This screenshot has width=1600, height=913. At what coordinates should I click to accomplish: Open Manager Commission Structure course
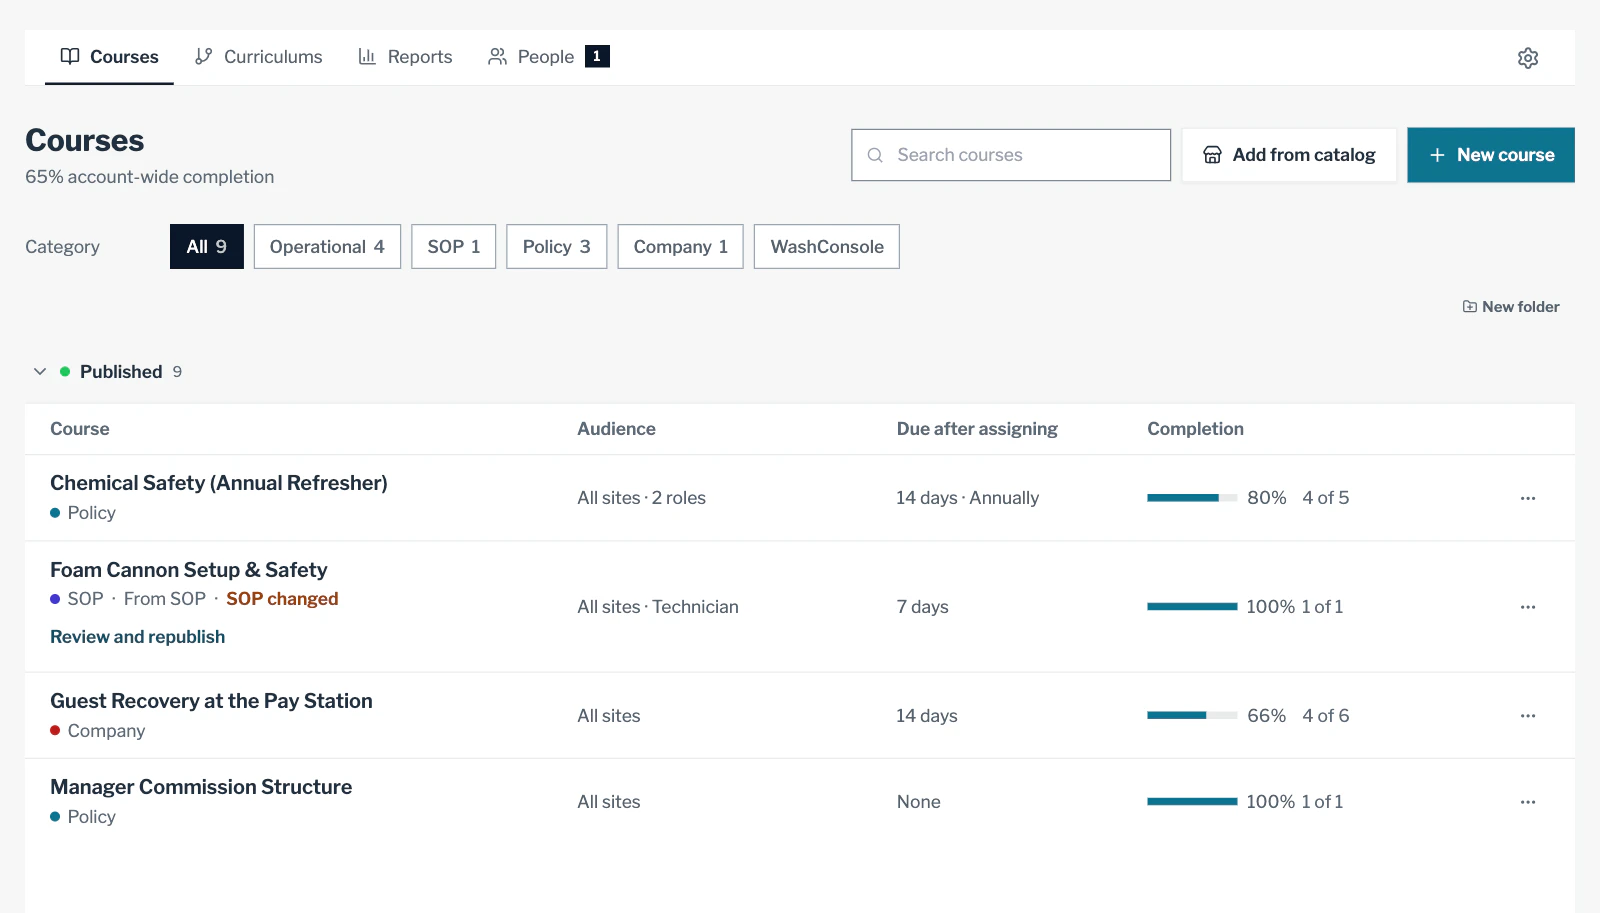201,787
